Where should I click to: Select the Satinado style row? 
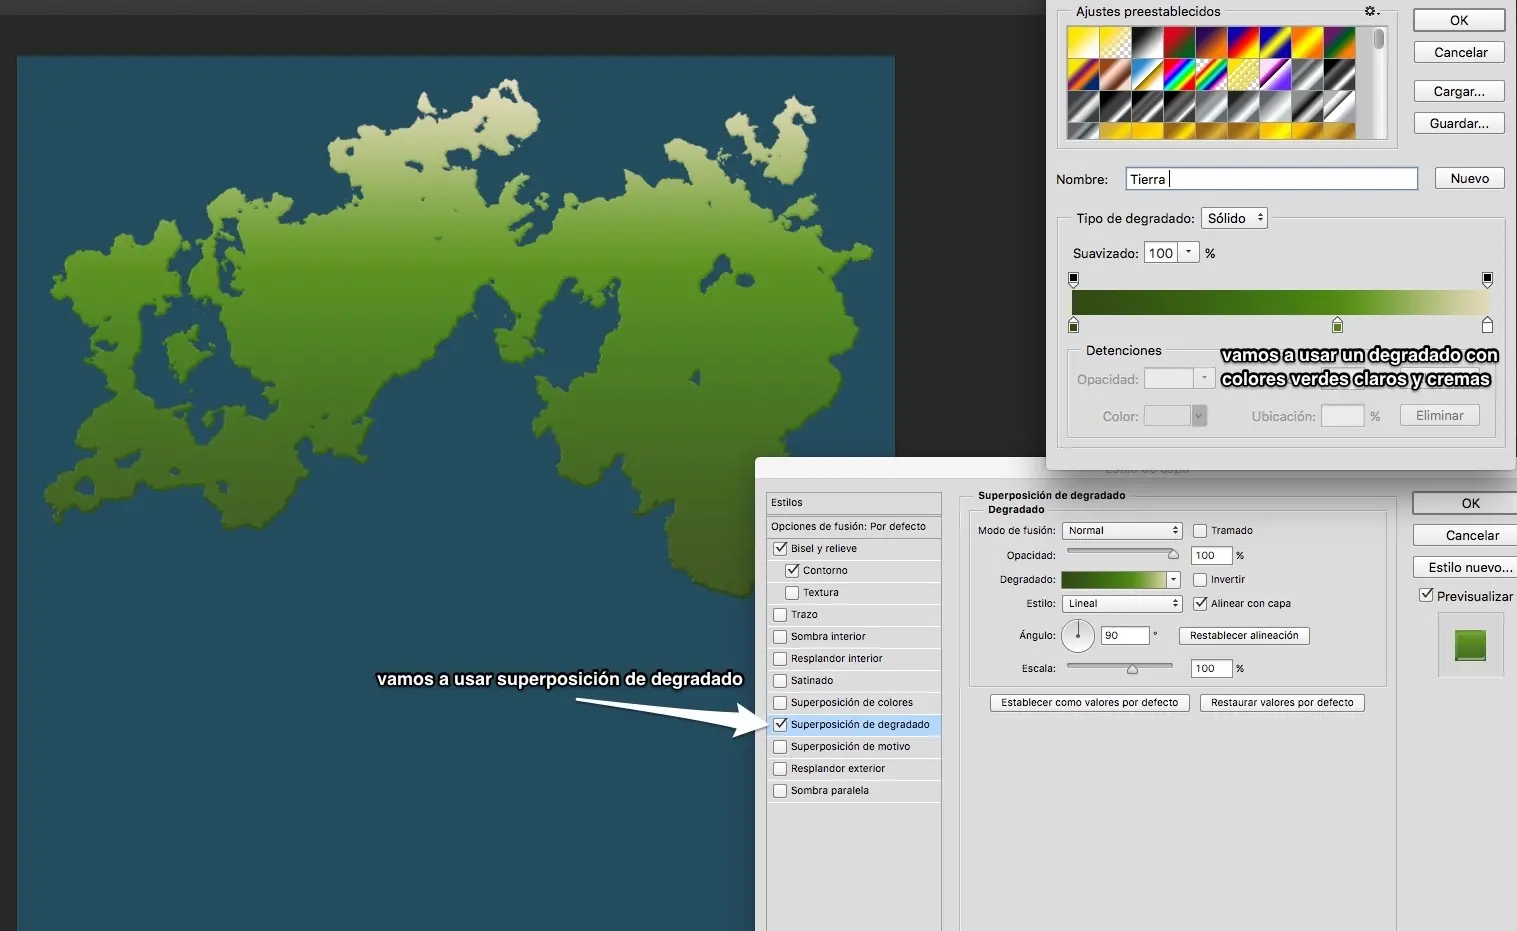854,680
